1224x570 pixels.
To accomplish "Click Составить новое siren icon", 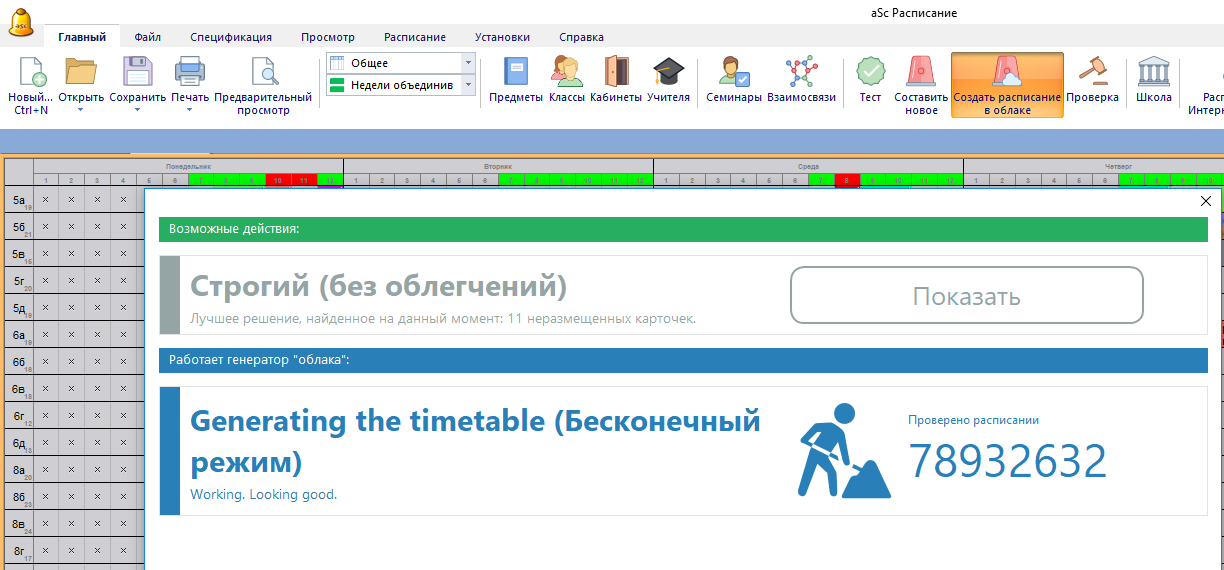I will pos(920,73).
